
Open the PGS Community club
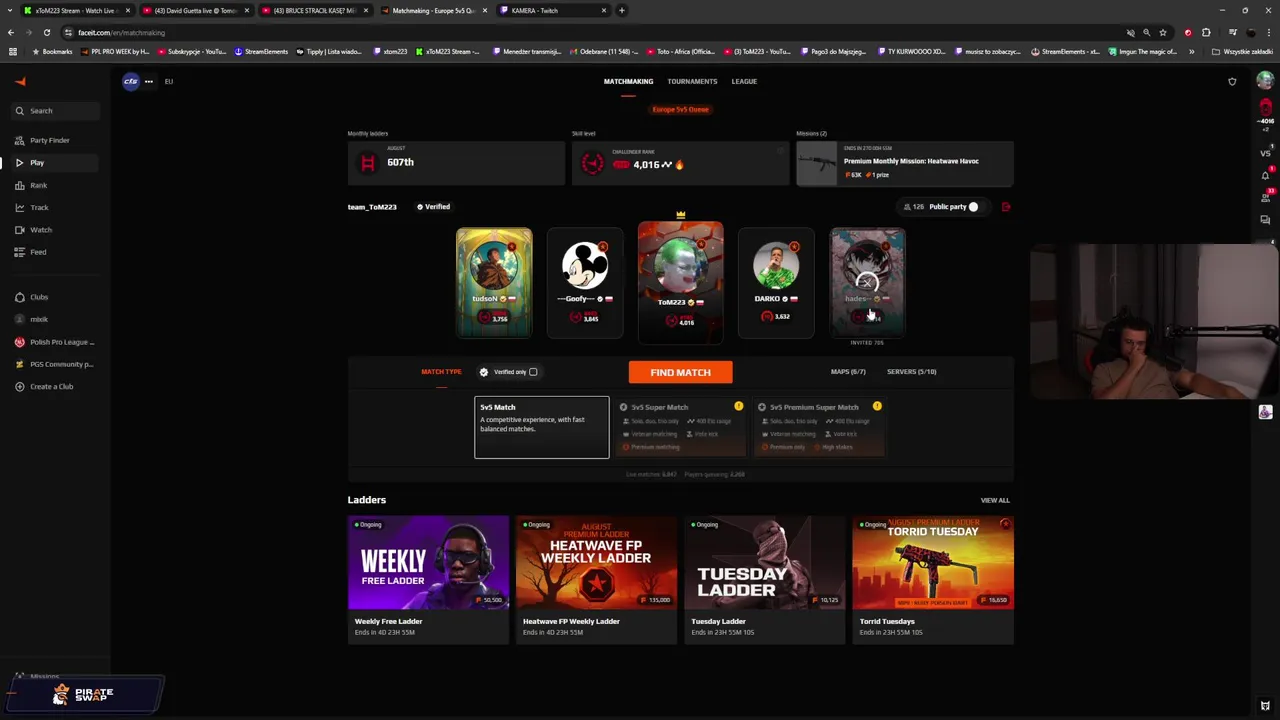point(55,364)
